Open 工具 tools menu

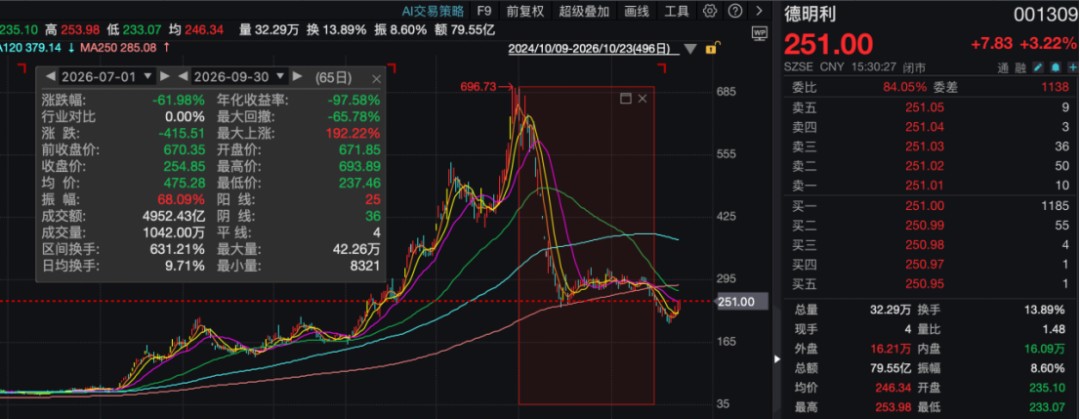coord(676,11)
